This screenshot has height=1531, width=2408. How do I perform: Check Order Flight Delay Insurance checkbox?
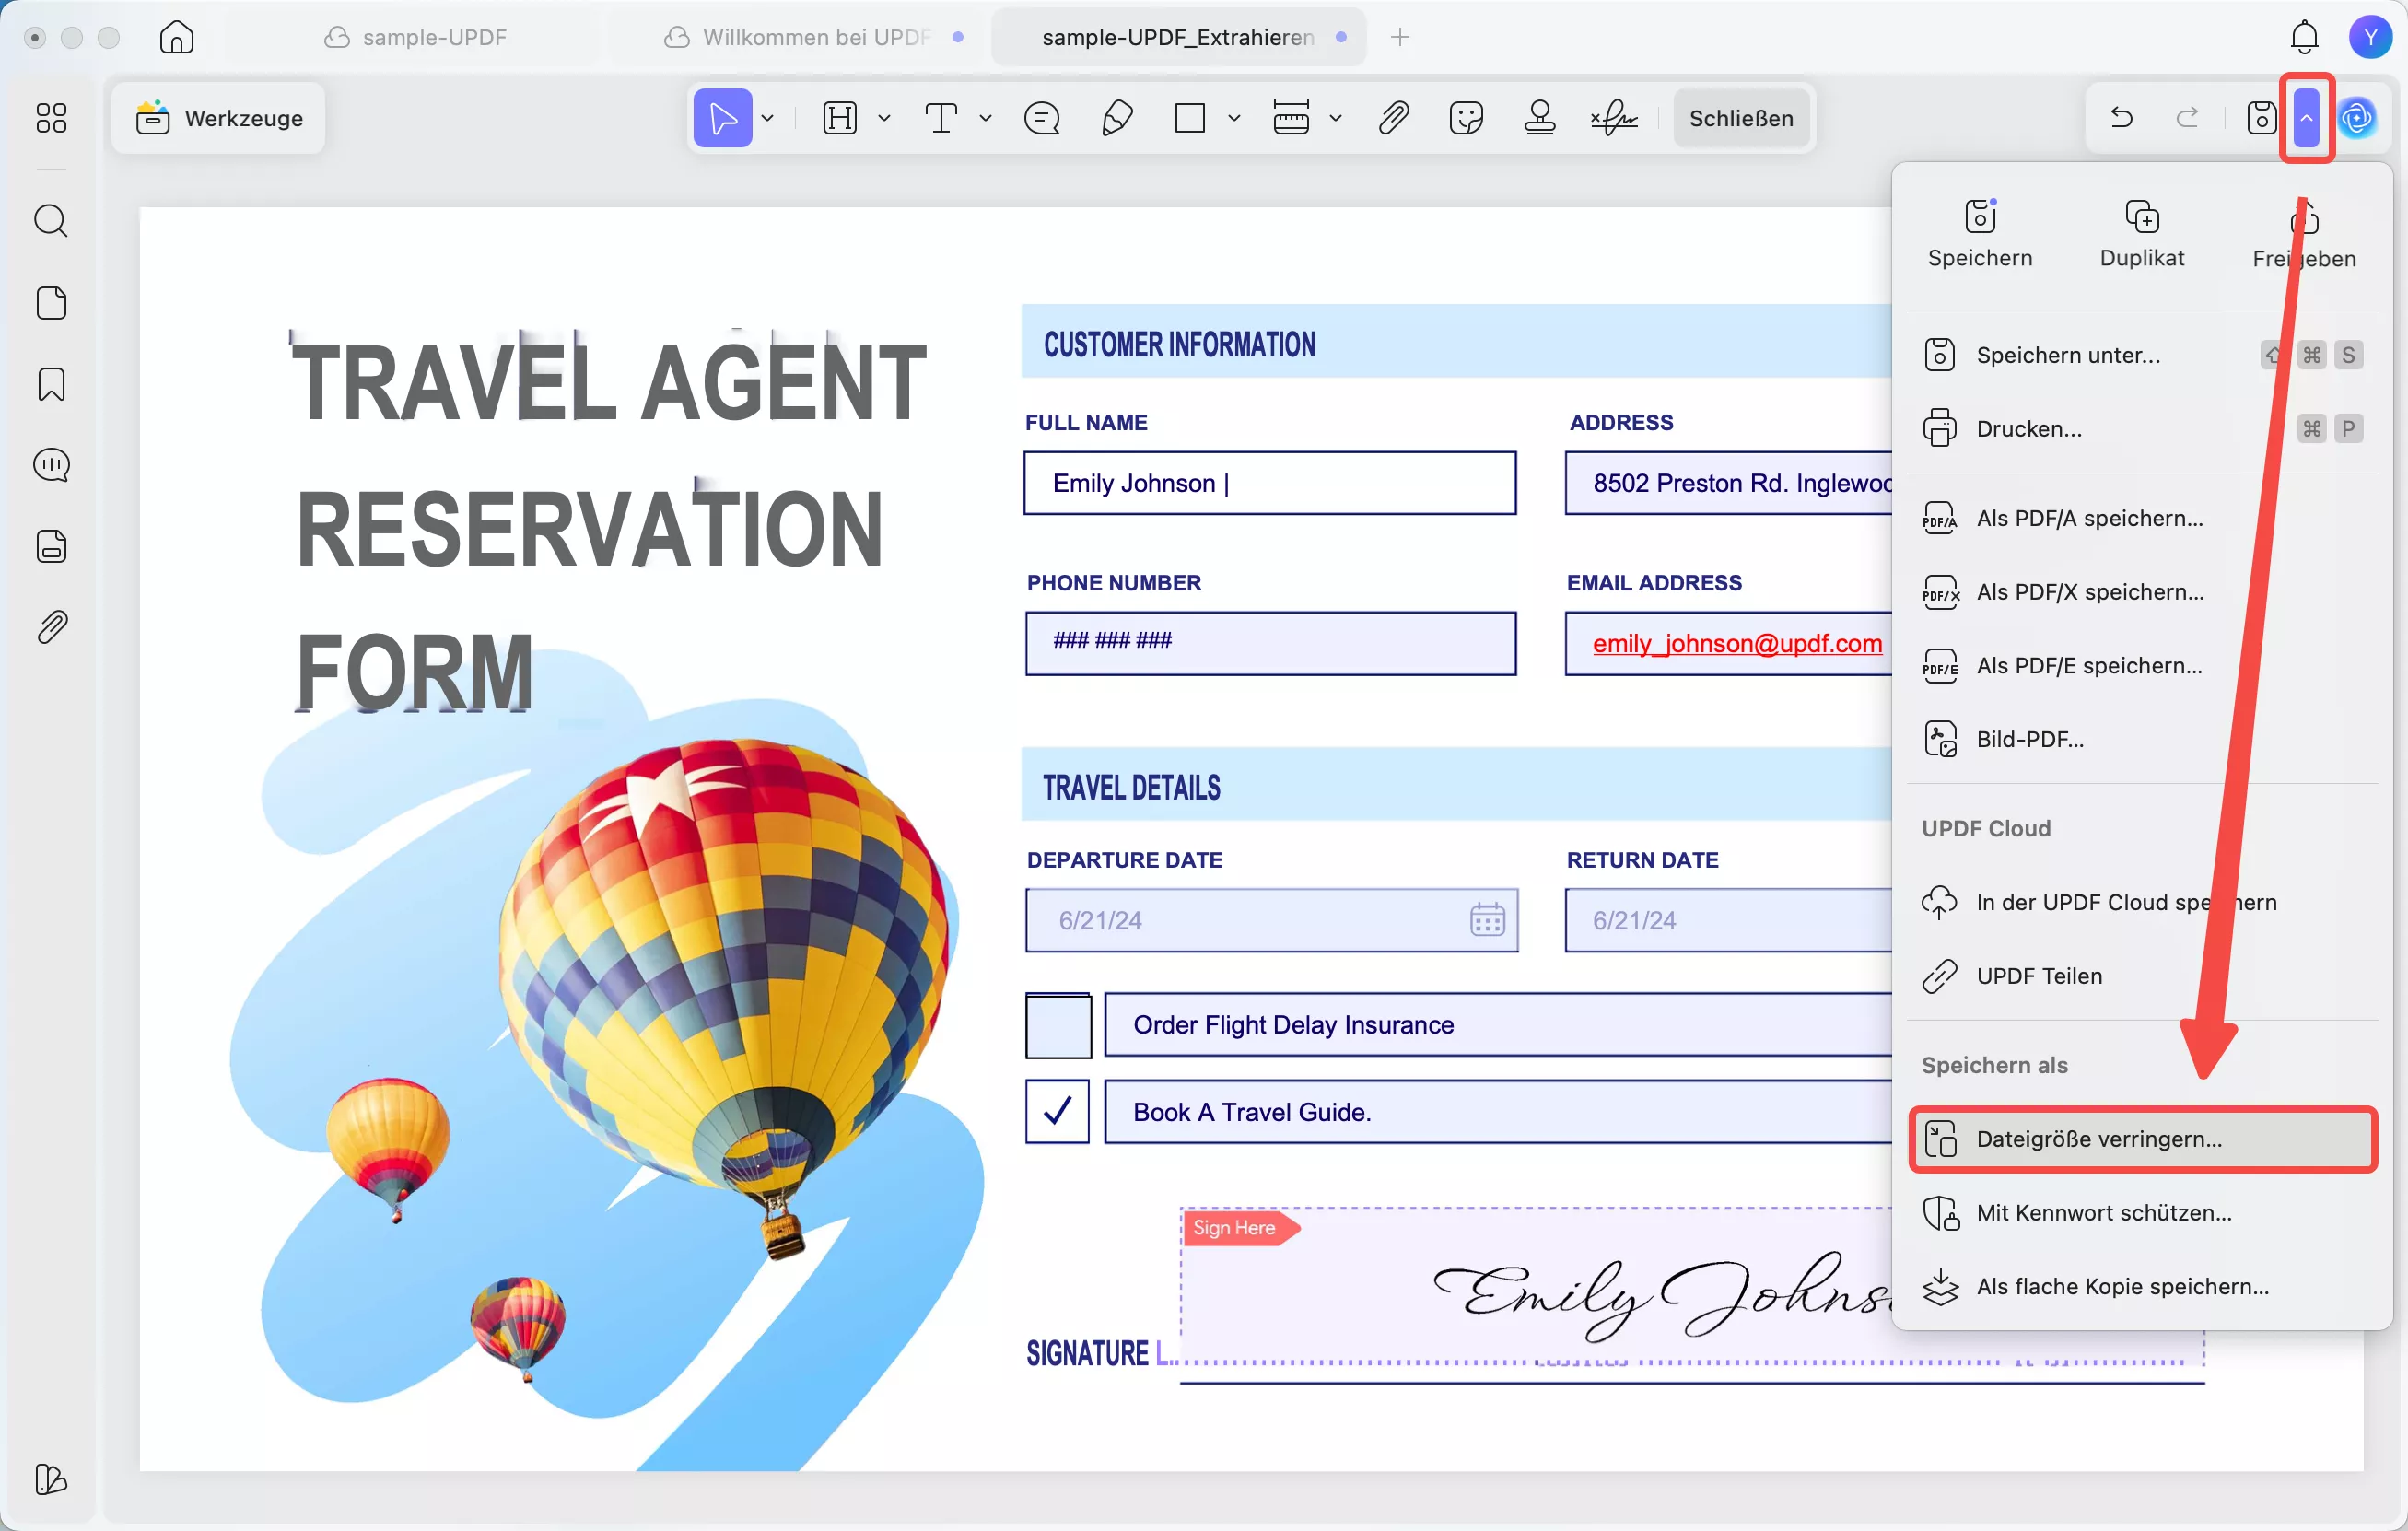point(1057,1025)
